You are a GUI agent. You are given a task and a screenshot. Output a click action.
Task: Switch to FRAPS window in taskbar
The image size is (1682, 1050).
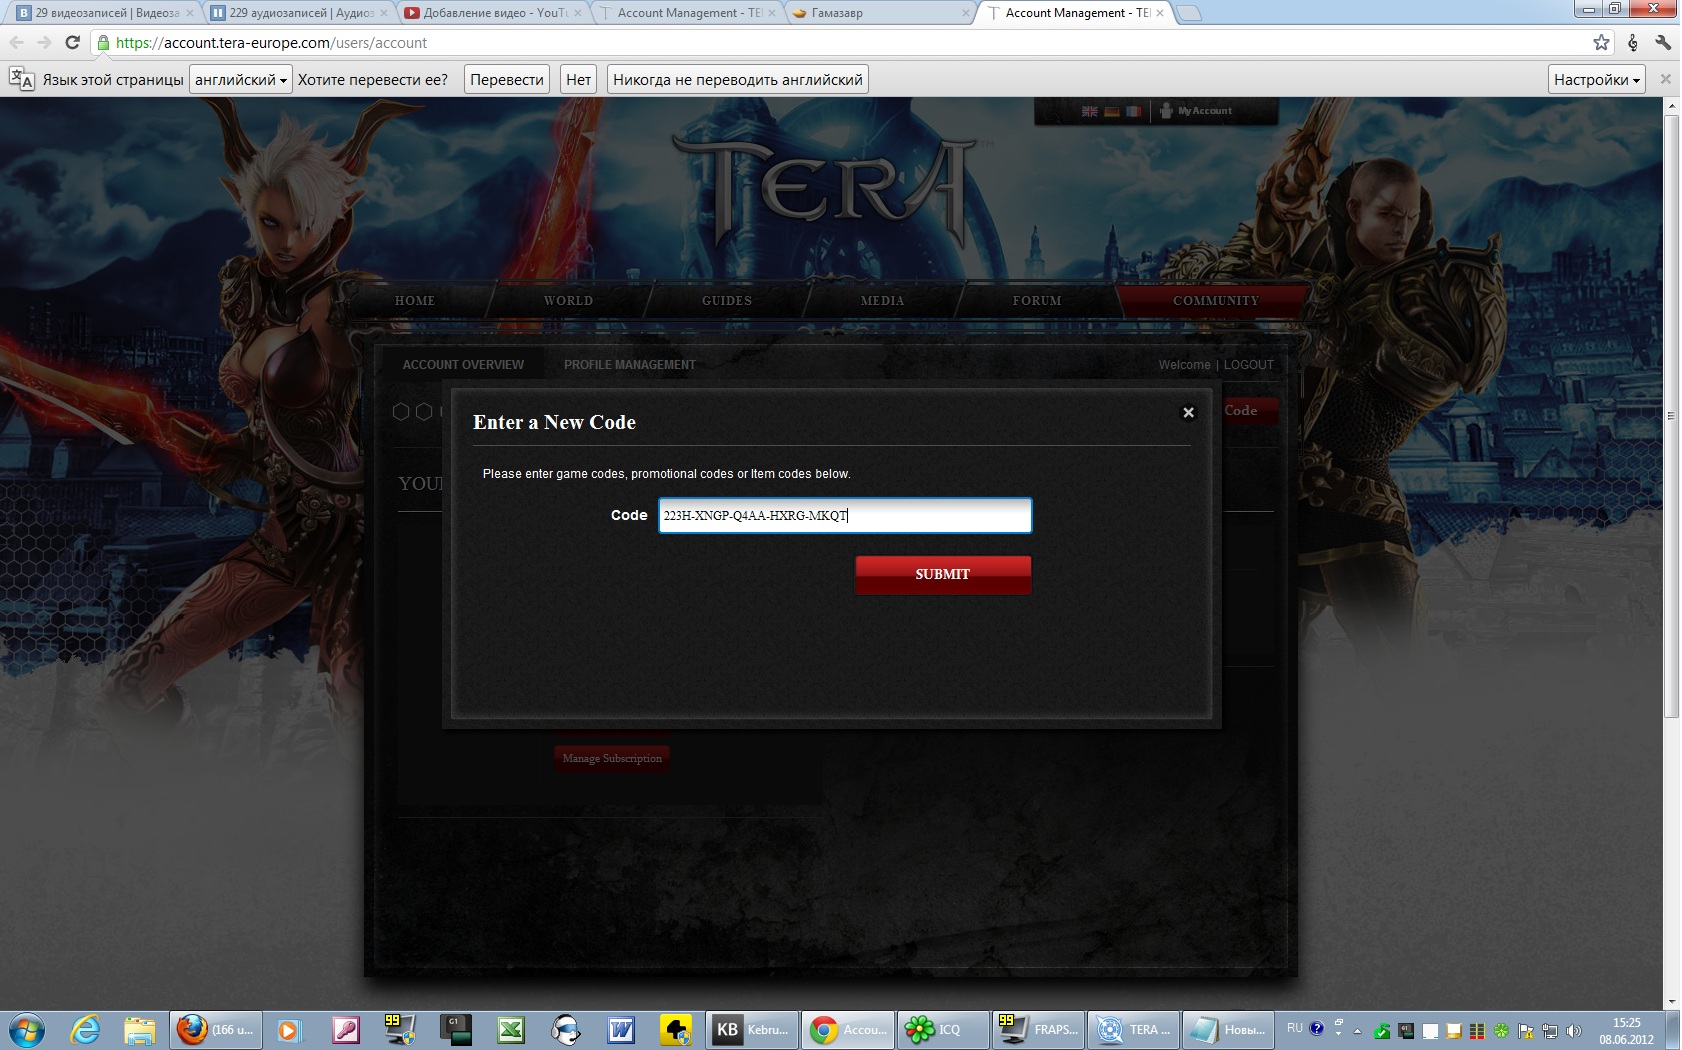click(x=1038, y=1029)
